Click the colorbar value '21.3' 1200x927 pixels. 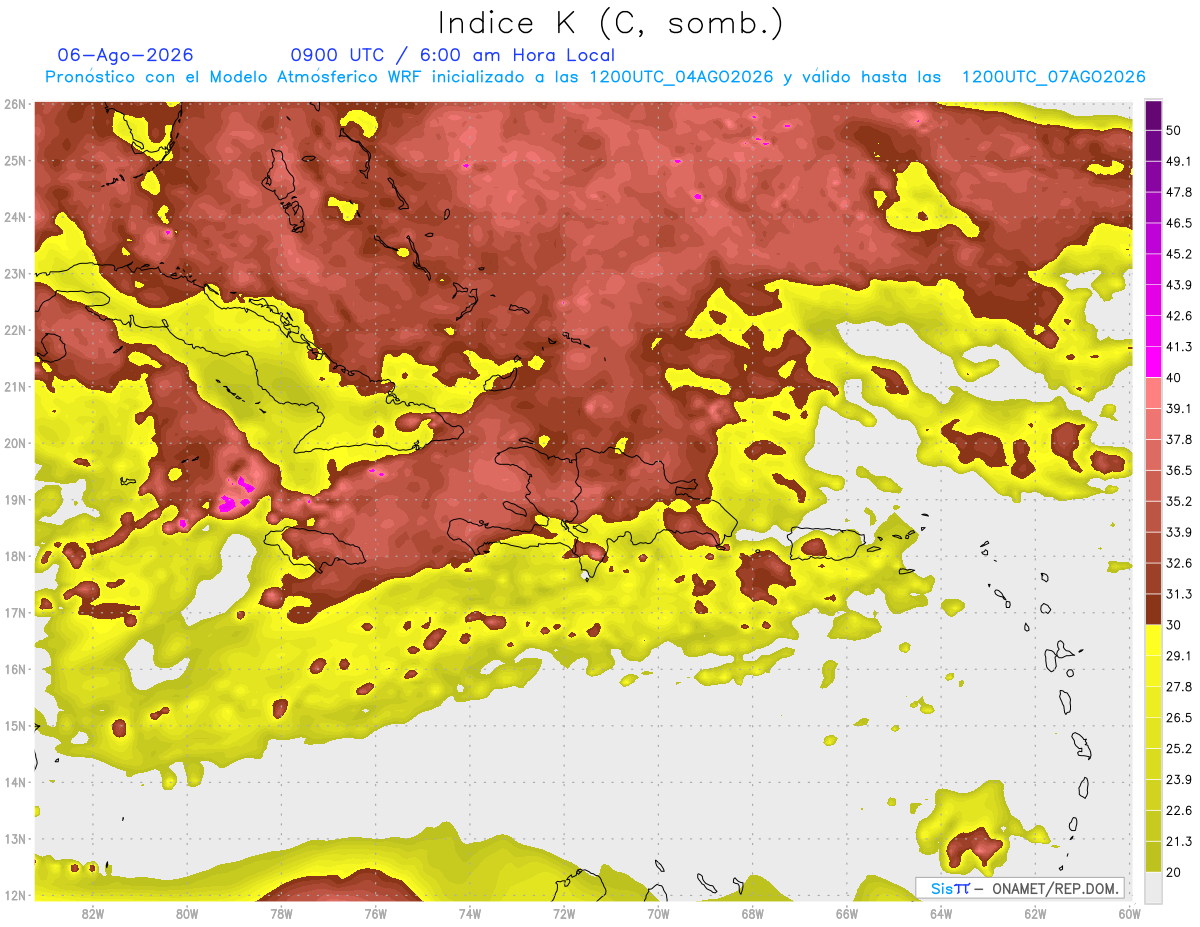(x=1179, y=842)
